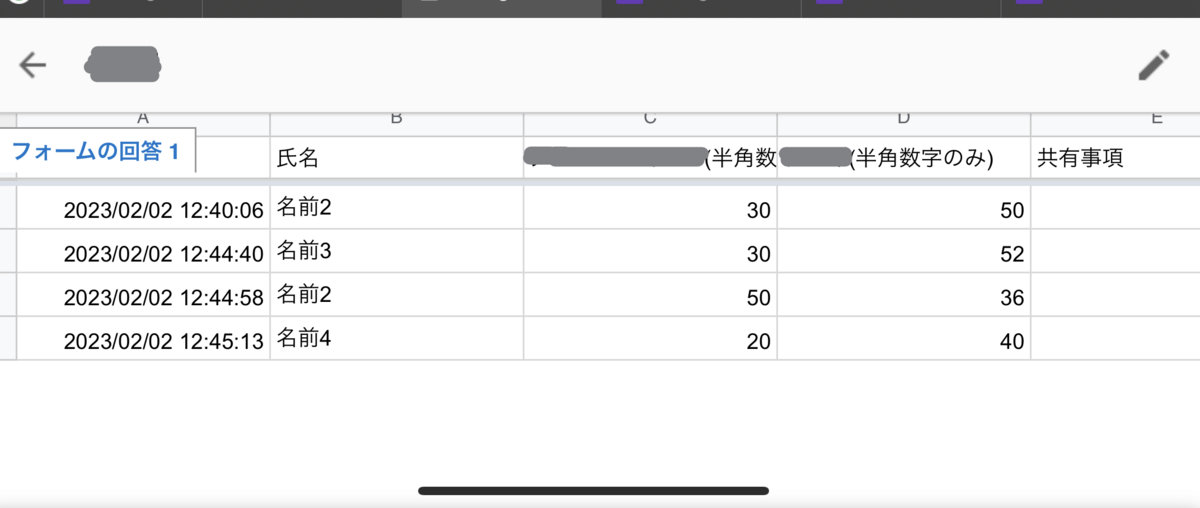Click the 氏名 header cell

[x=396, y=158]
